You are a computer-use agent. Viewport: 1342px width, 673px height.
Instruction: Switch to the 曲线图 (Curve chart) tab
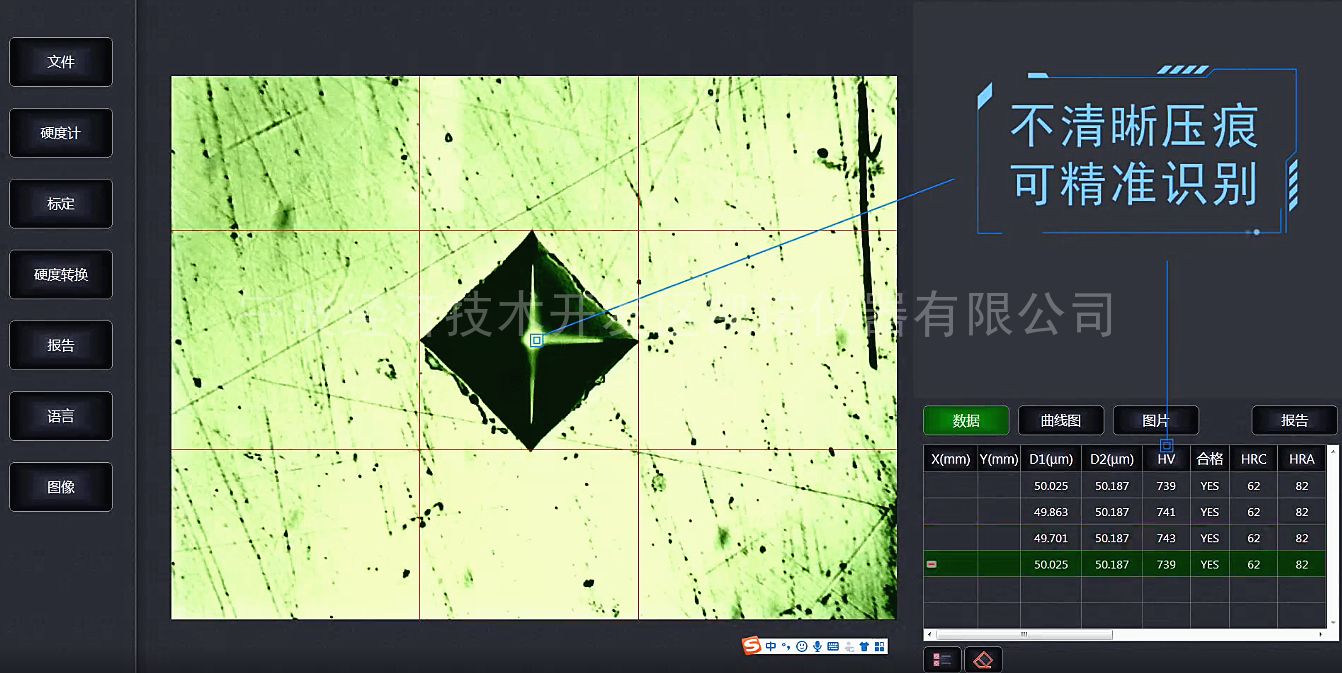pyautogui.click(x=1060, y=421)
